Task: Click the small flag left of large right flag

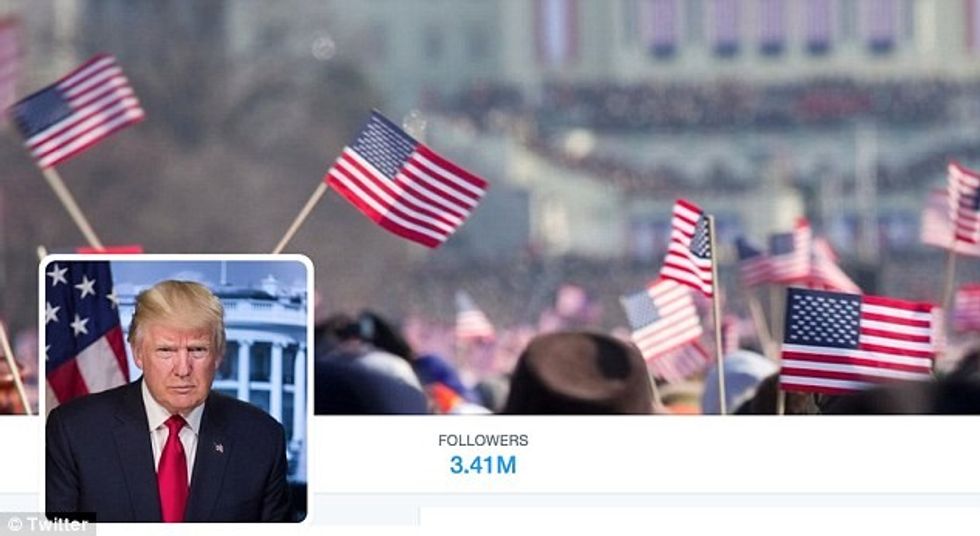Action: pyautogui.click(x=662, y=319)
